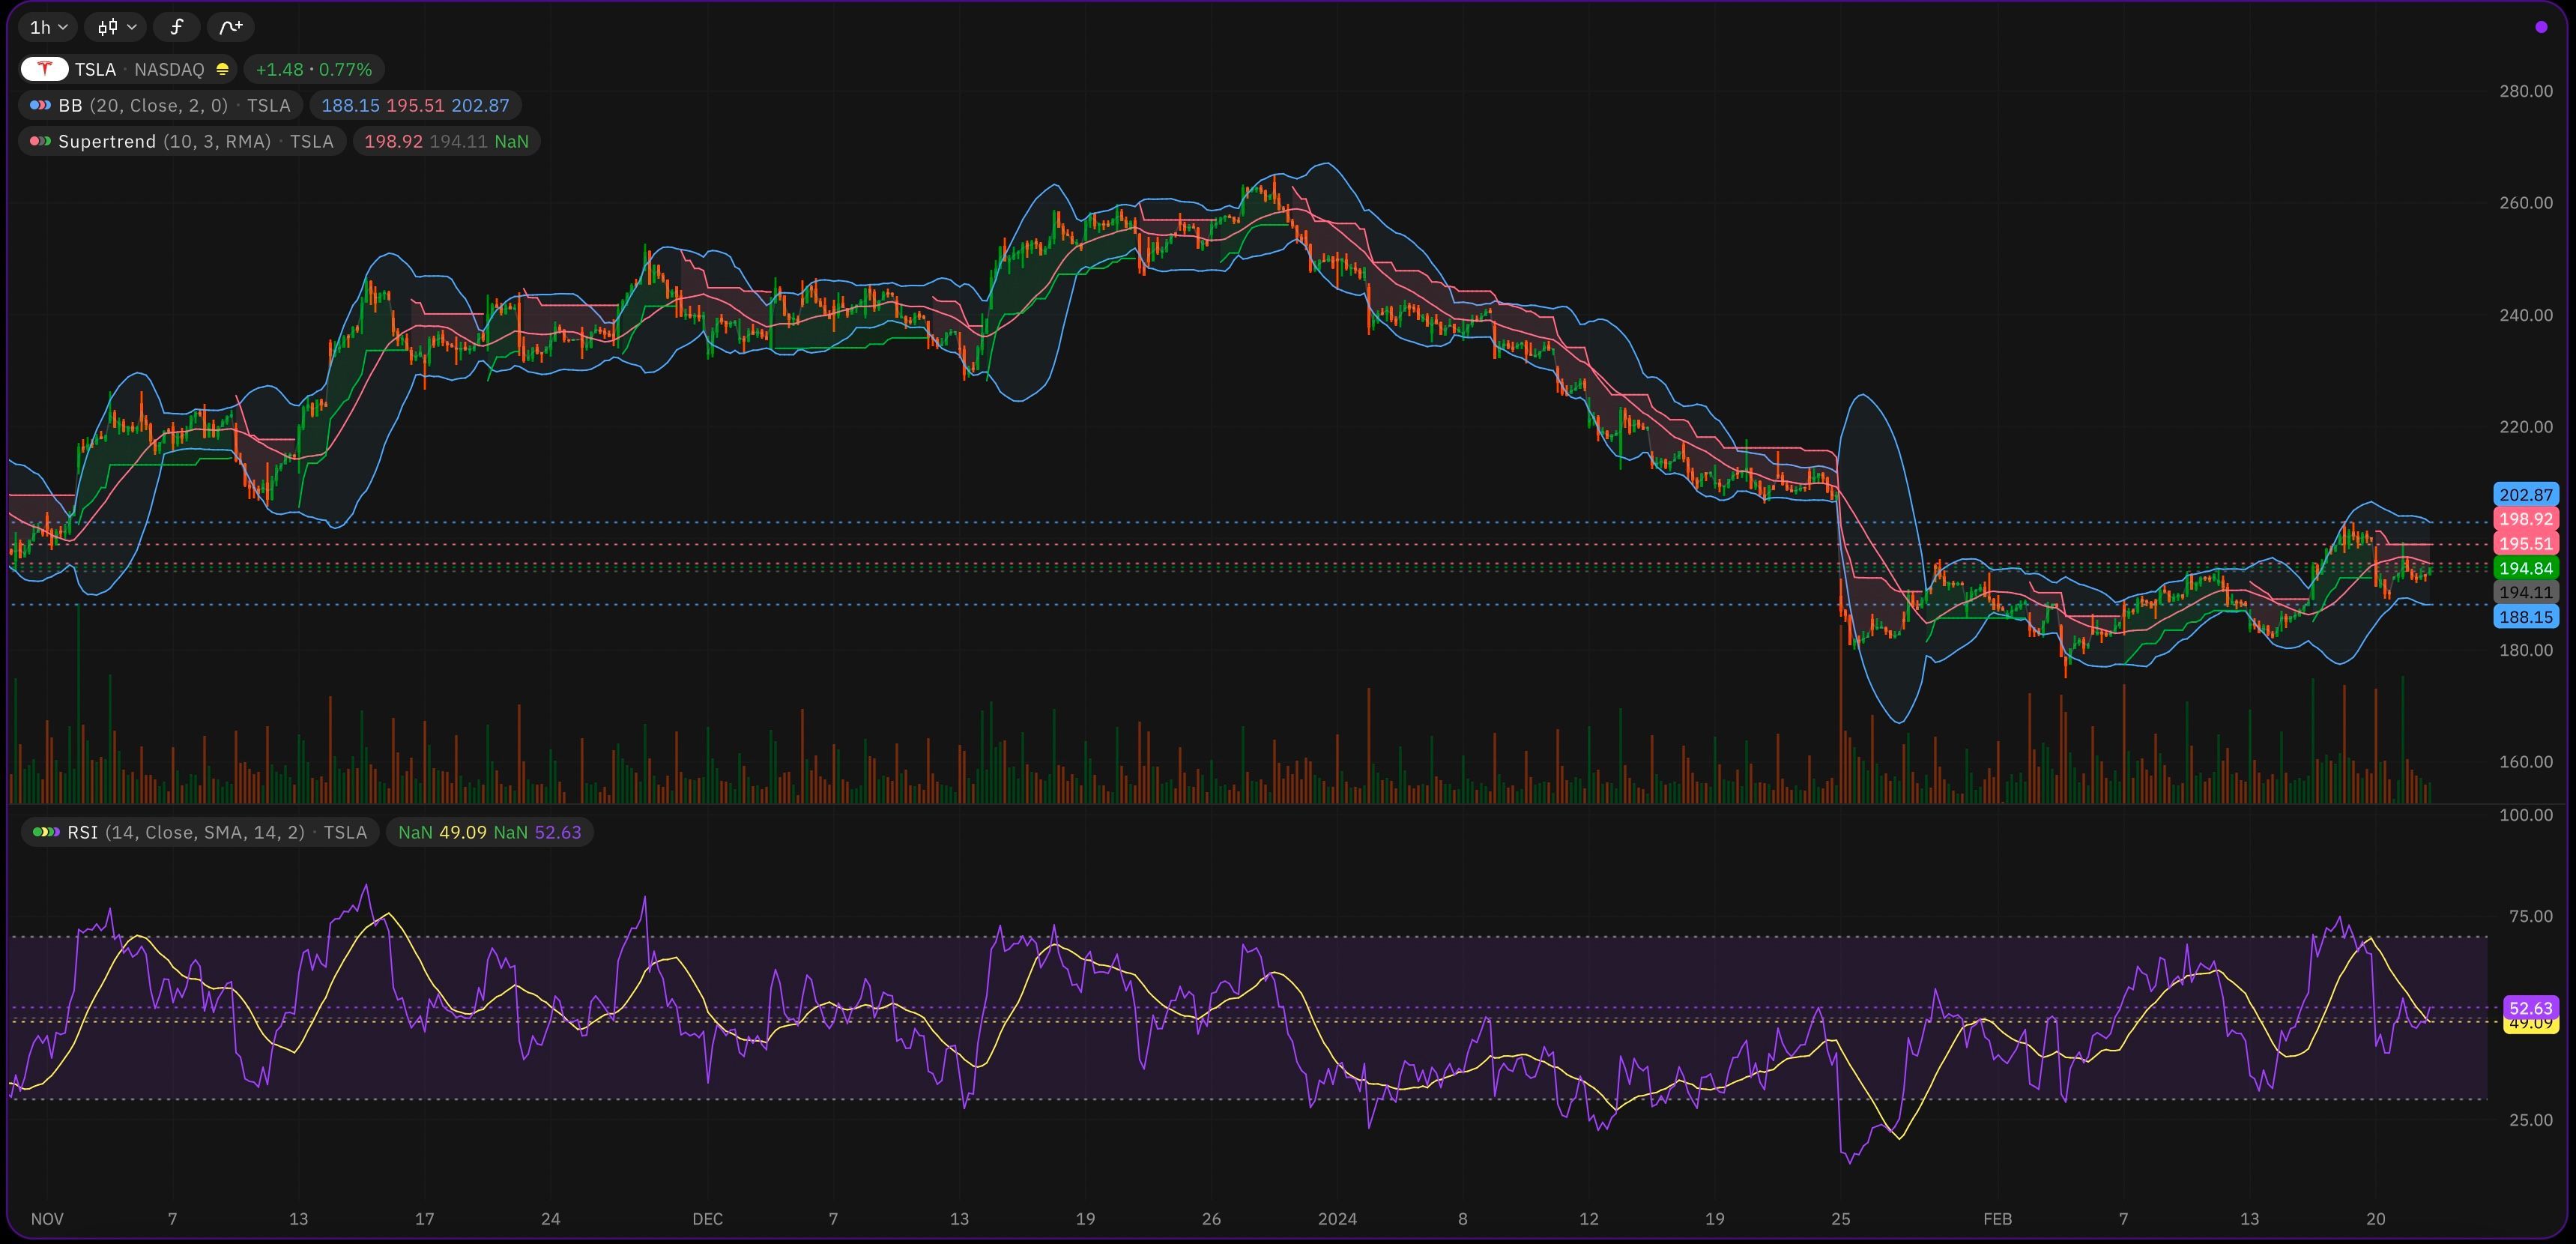
Task: Click the add comparison curve icon
Action: click(x=231, y=27)
